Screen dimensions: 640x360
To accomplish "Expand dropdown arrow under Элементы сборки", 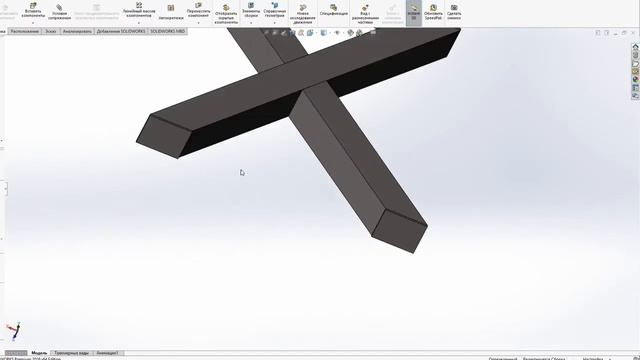I will pyautogui.click(x=251, y=22).
